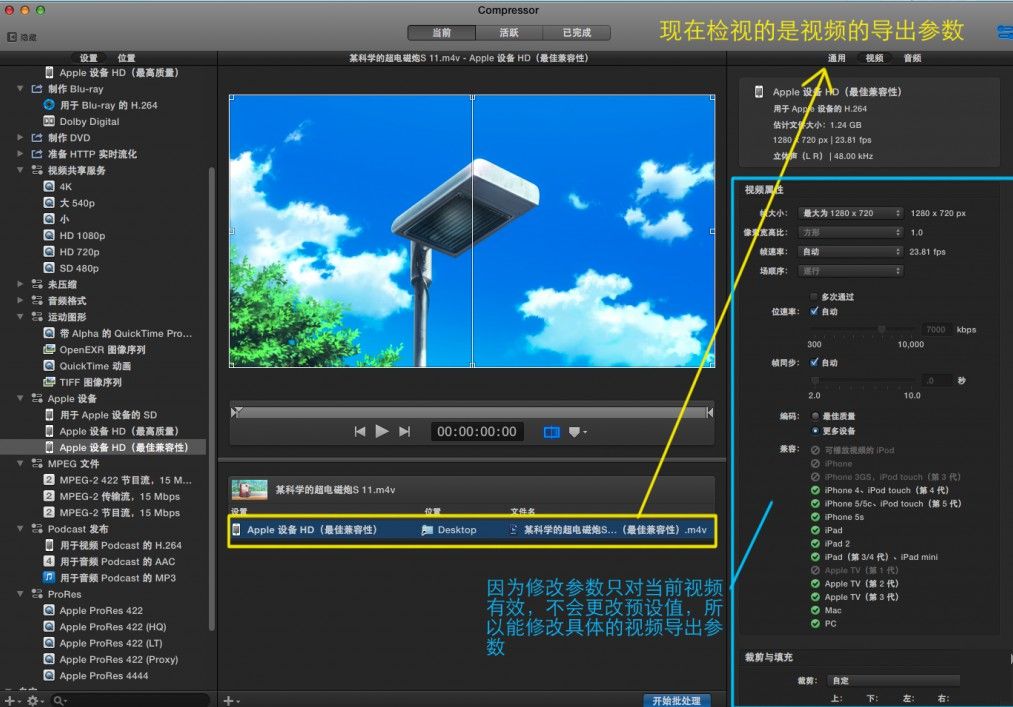Click the 隐藏 sidebar button

(x=22, y=37)
